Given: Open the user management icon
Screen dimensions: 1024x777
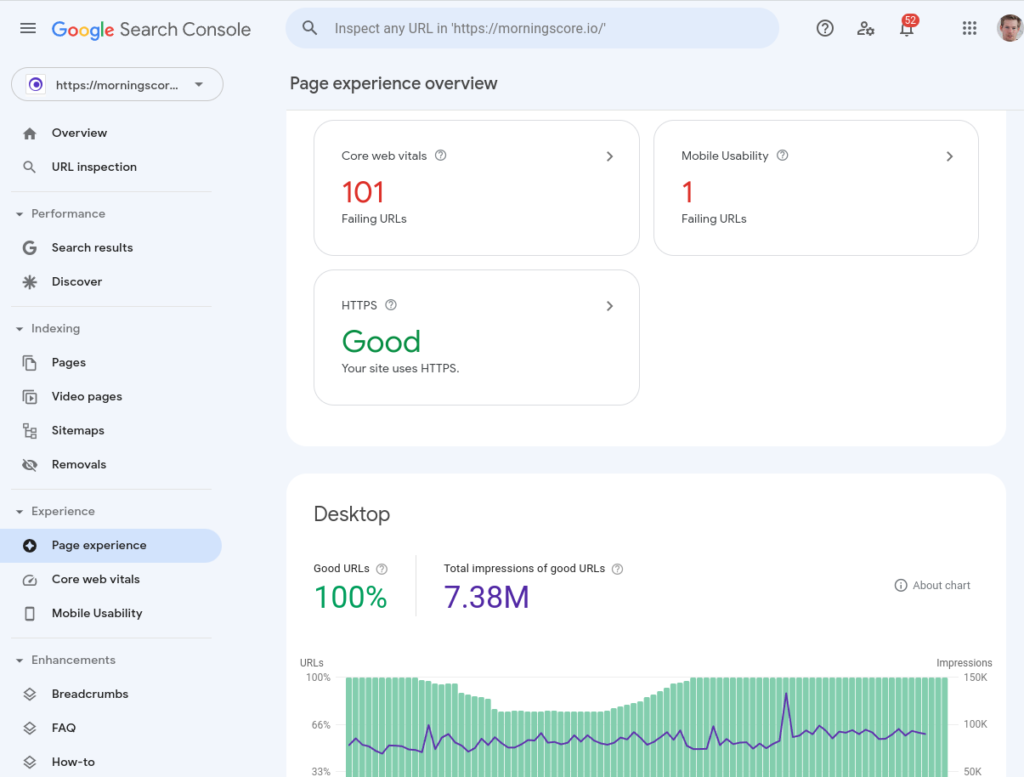Looking at the screenshot, I should click(x=865, y=28).
